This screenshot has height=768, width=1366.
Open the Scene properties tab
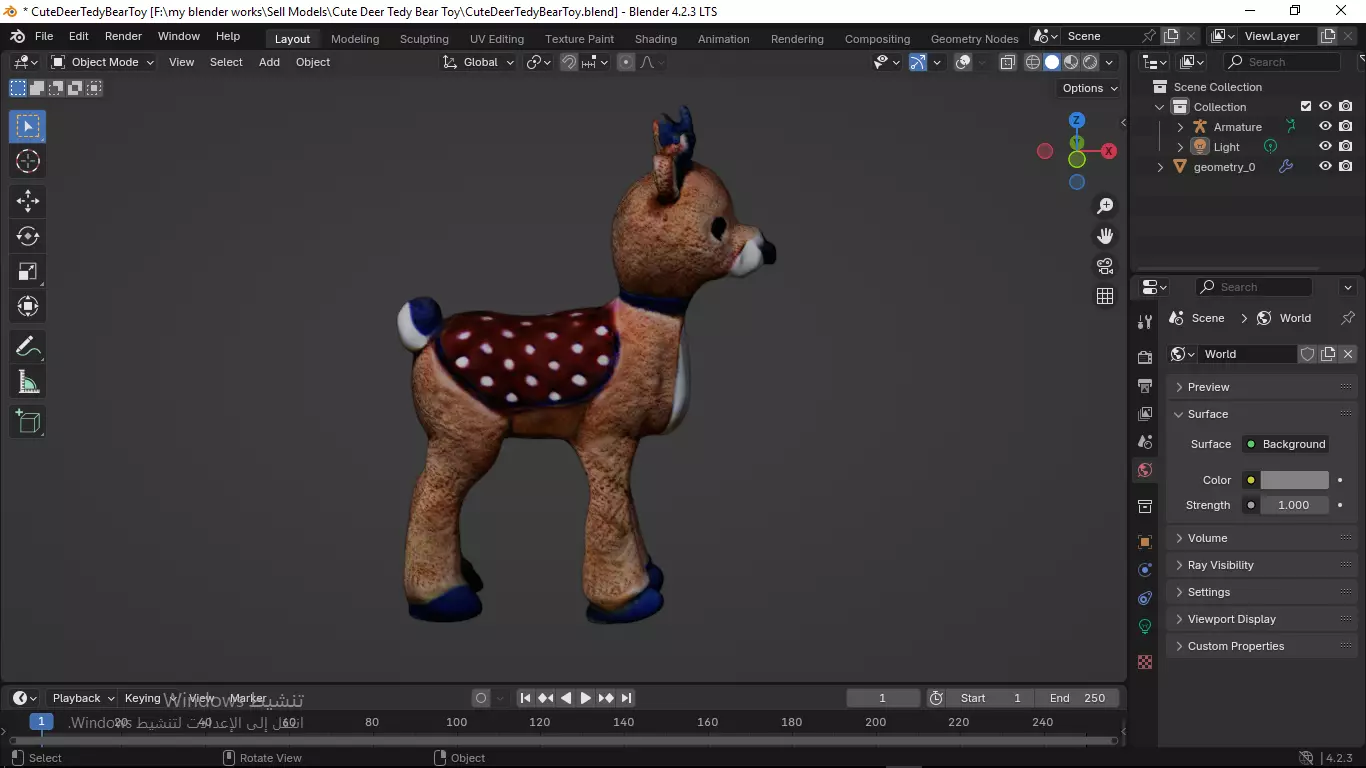click(x=1145, y=441)
